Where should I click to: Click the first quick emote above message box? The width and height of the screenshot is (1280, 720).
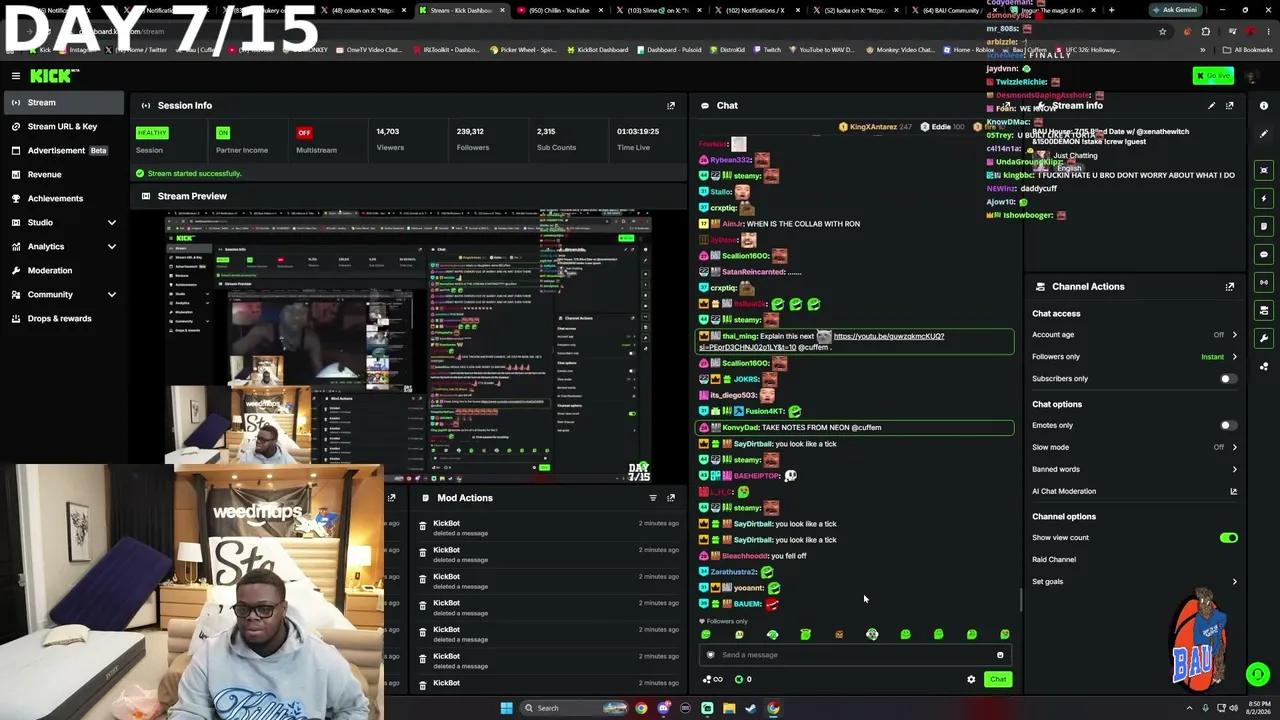(x=706, y=635)
